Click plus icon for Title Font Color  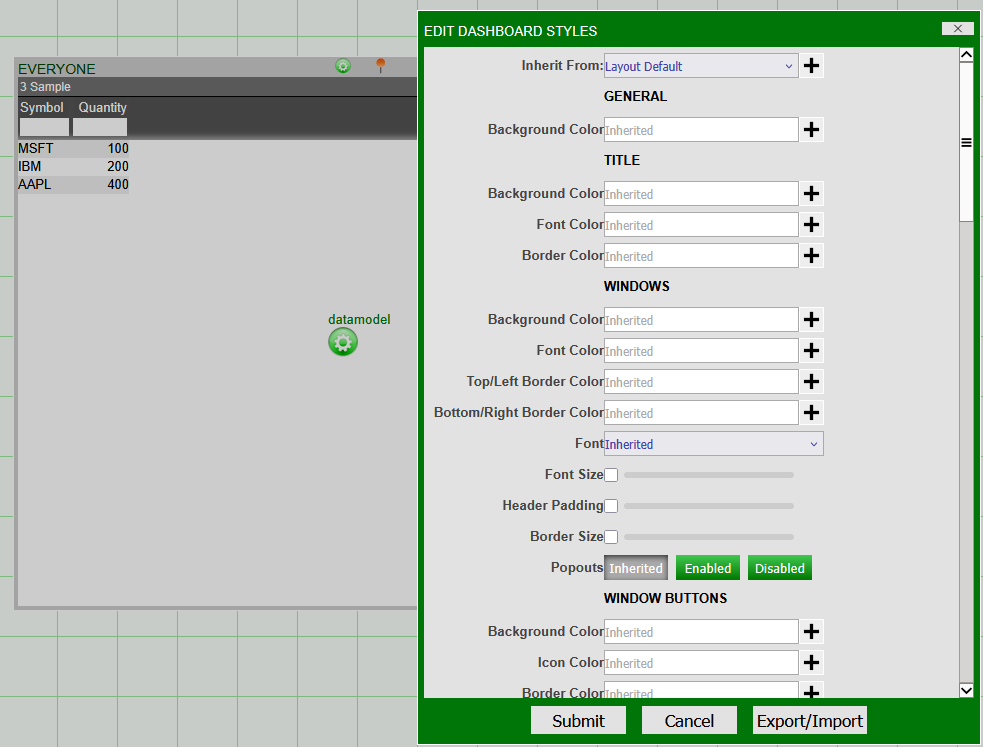click(x=812, y=225)
